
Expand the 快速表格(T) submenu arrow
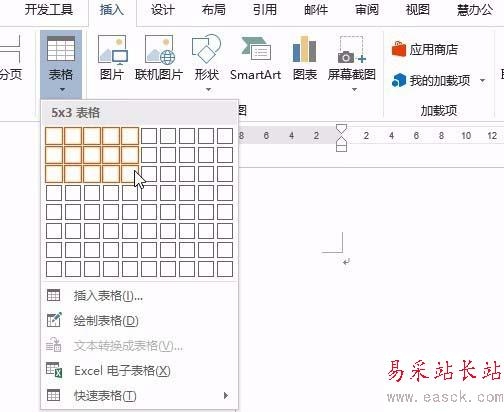226,396
